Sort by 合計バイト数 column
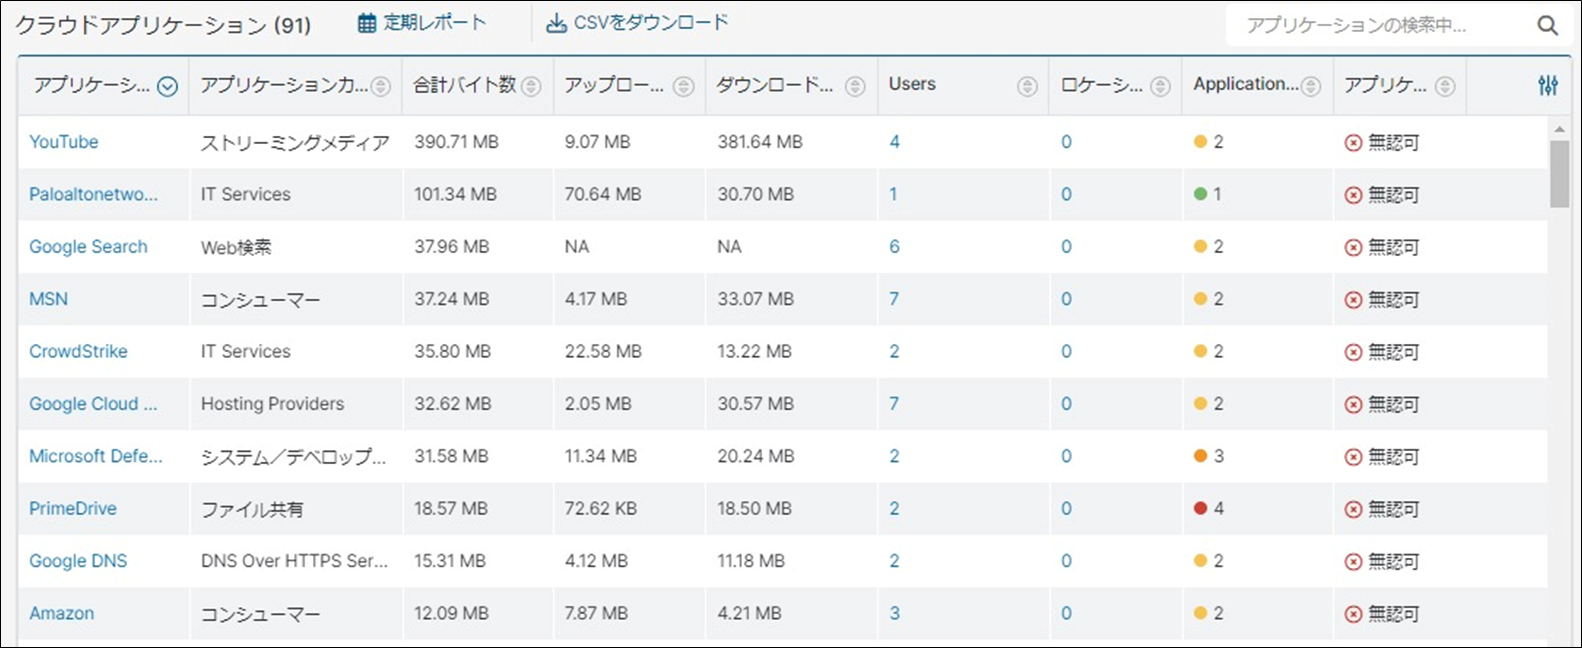 (531, 87)
